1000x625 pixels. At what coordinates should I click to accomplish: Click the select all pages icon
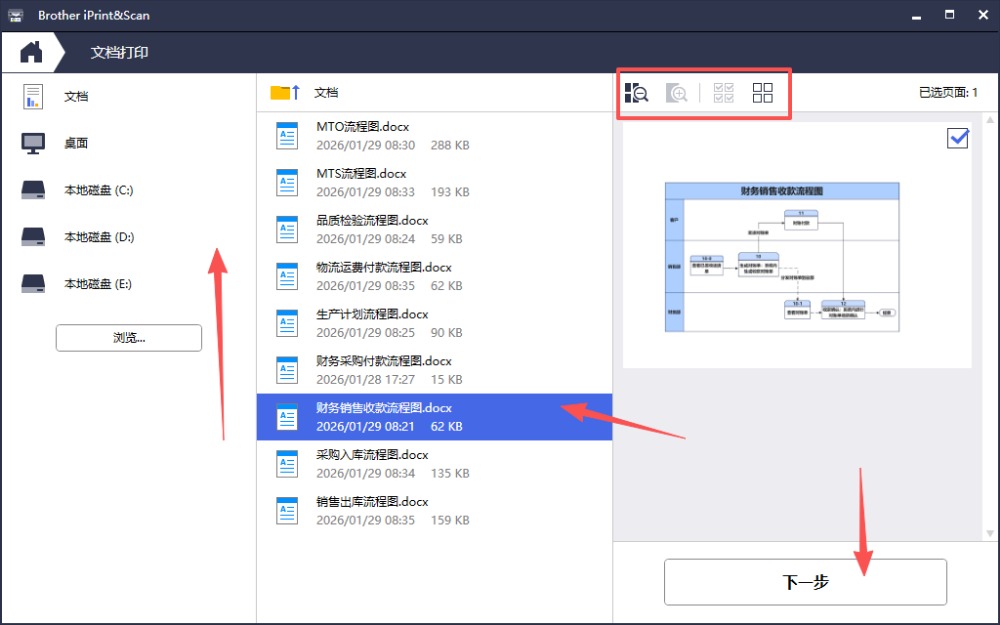click(x=723, y=93)
